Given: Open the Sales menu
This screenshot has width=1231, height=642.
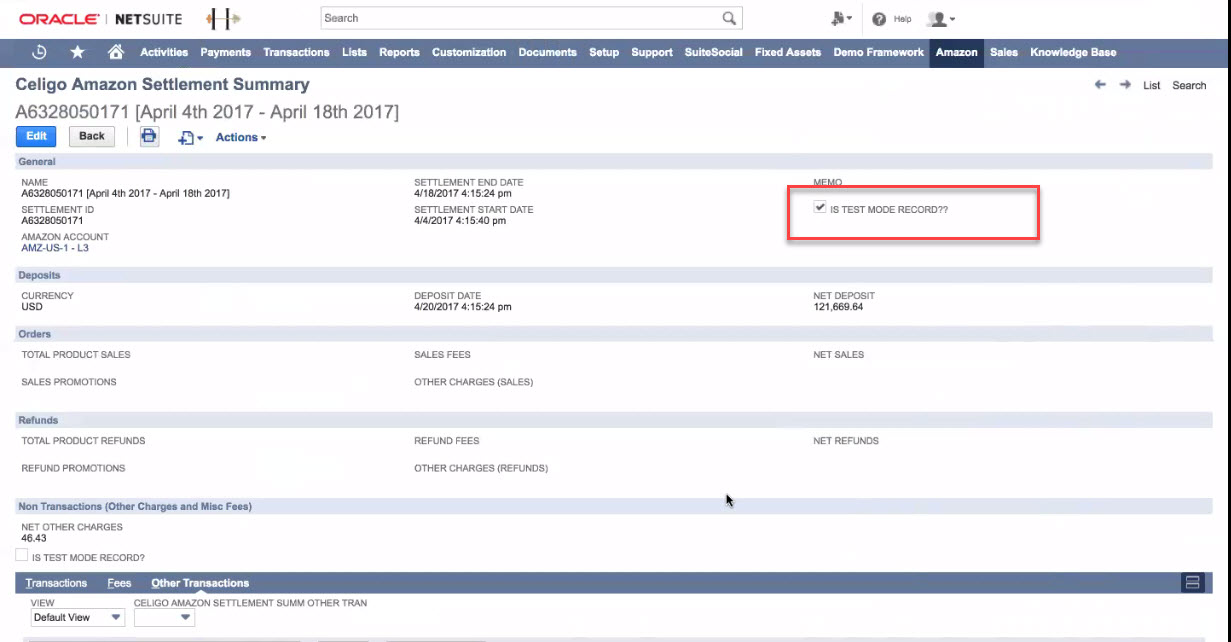Looking at the screenshot, I should 1004,52.
